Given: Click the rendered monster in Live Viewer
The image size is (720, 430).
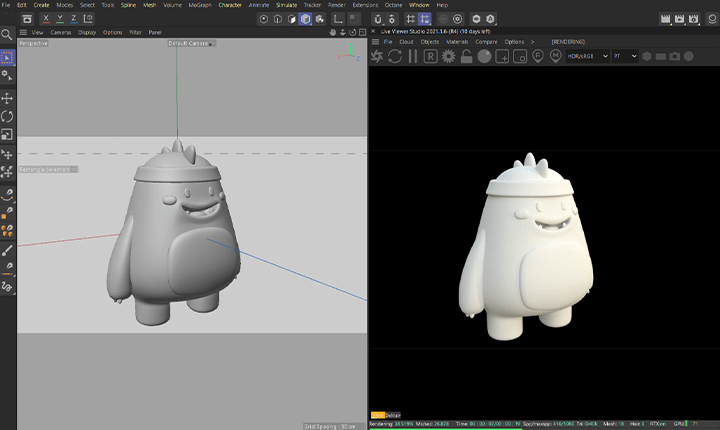Looking at the screenshot, I should pyautogui.click(x=526, y=248).
